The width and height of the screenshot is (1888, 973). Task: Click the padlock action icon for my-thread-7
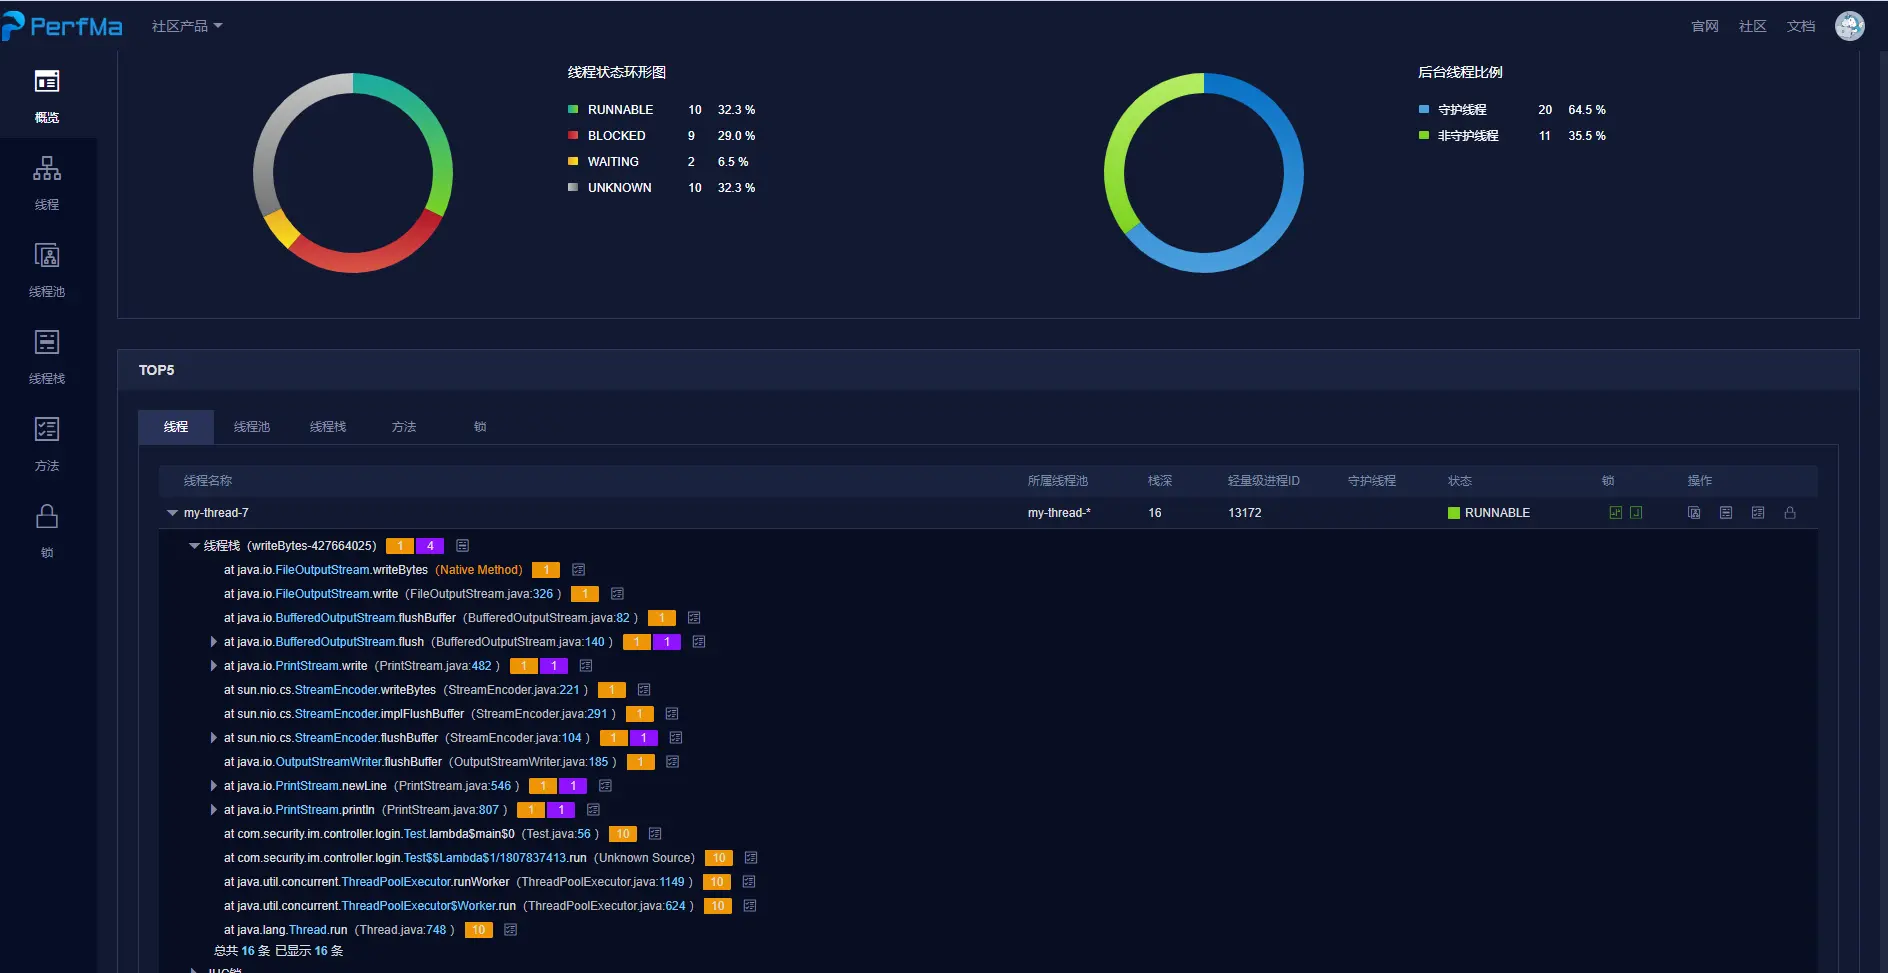(1790, 513)
